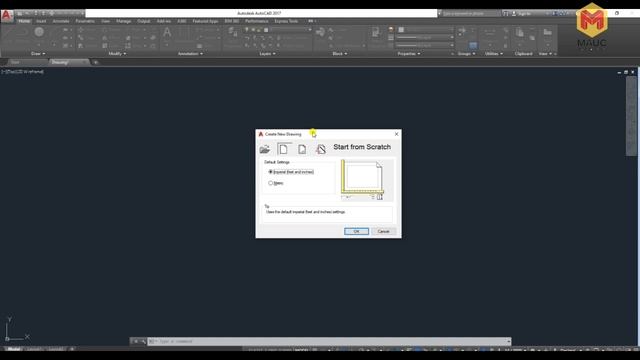Image resolution: width=640 pixels, height=360 pixels.
Task: Expand the Layers panel flyout
Action: [267, 53]
